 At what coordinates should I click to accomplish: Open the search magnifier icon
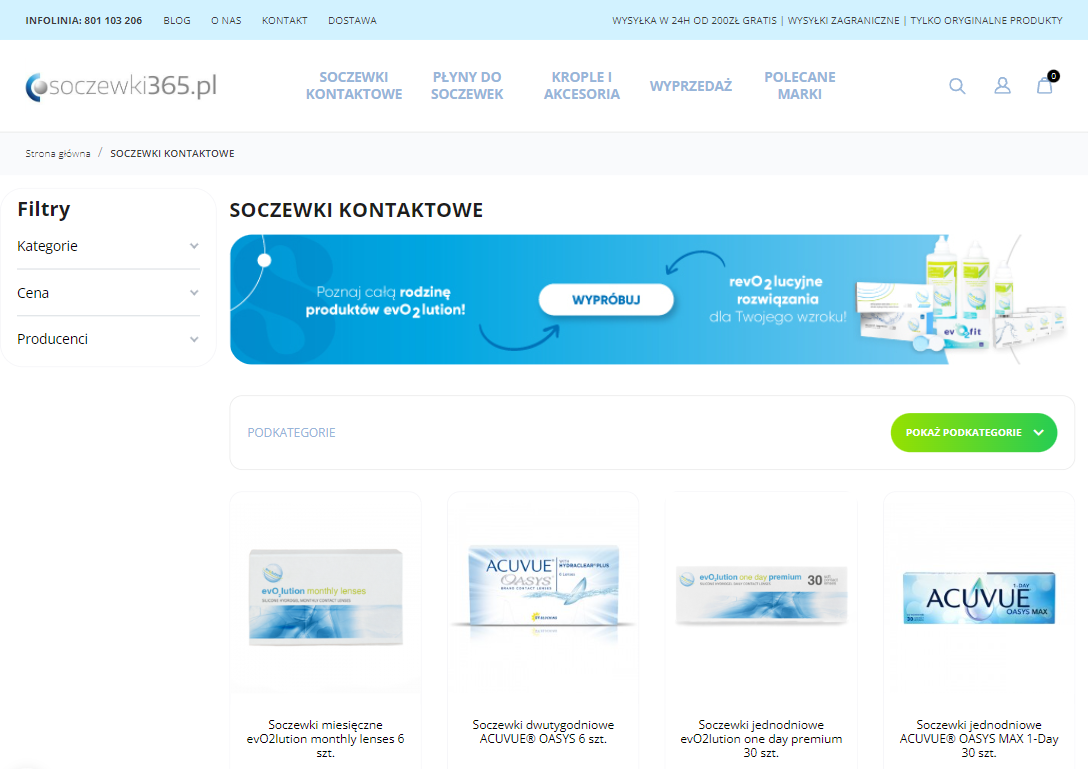pyautogui.click(x=957, y=86)
